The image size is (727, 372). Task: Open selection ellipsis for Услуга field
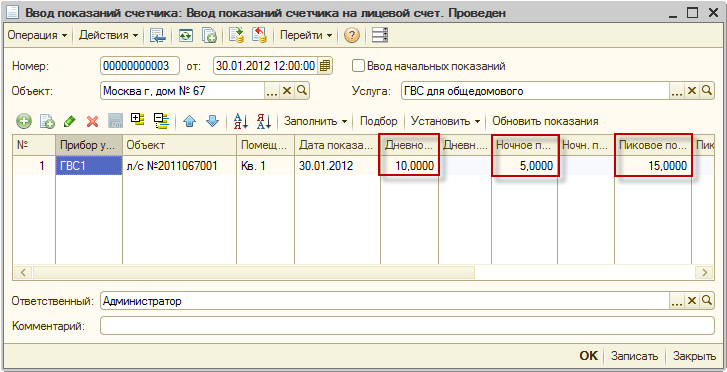click(x=676, y=91)
